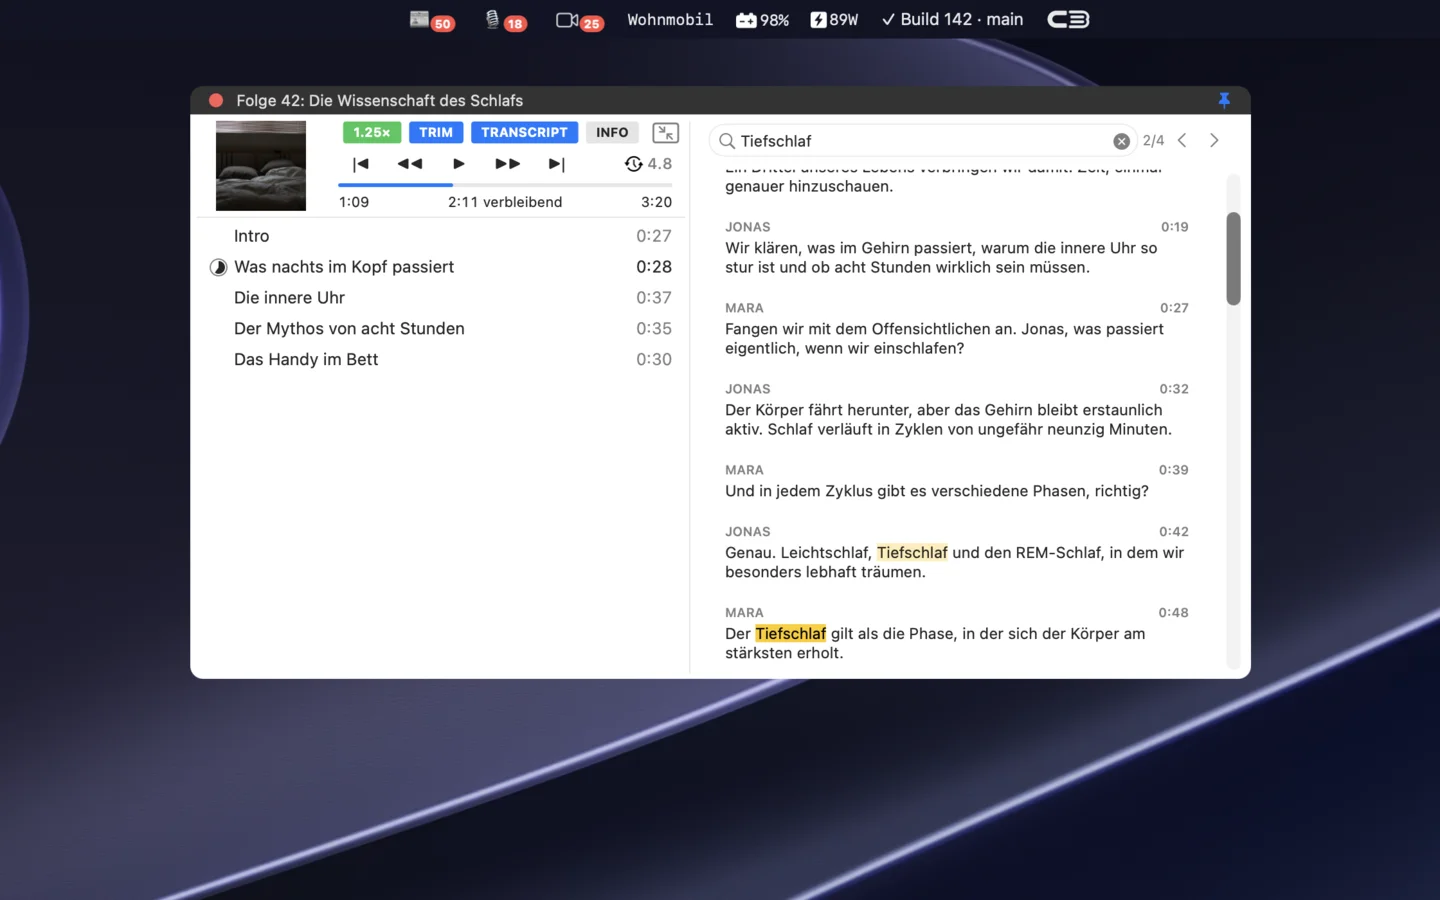
Task: Select the chapter Die innere Uhr
Action: (x=442, y=298)
